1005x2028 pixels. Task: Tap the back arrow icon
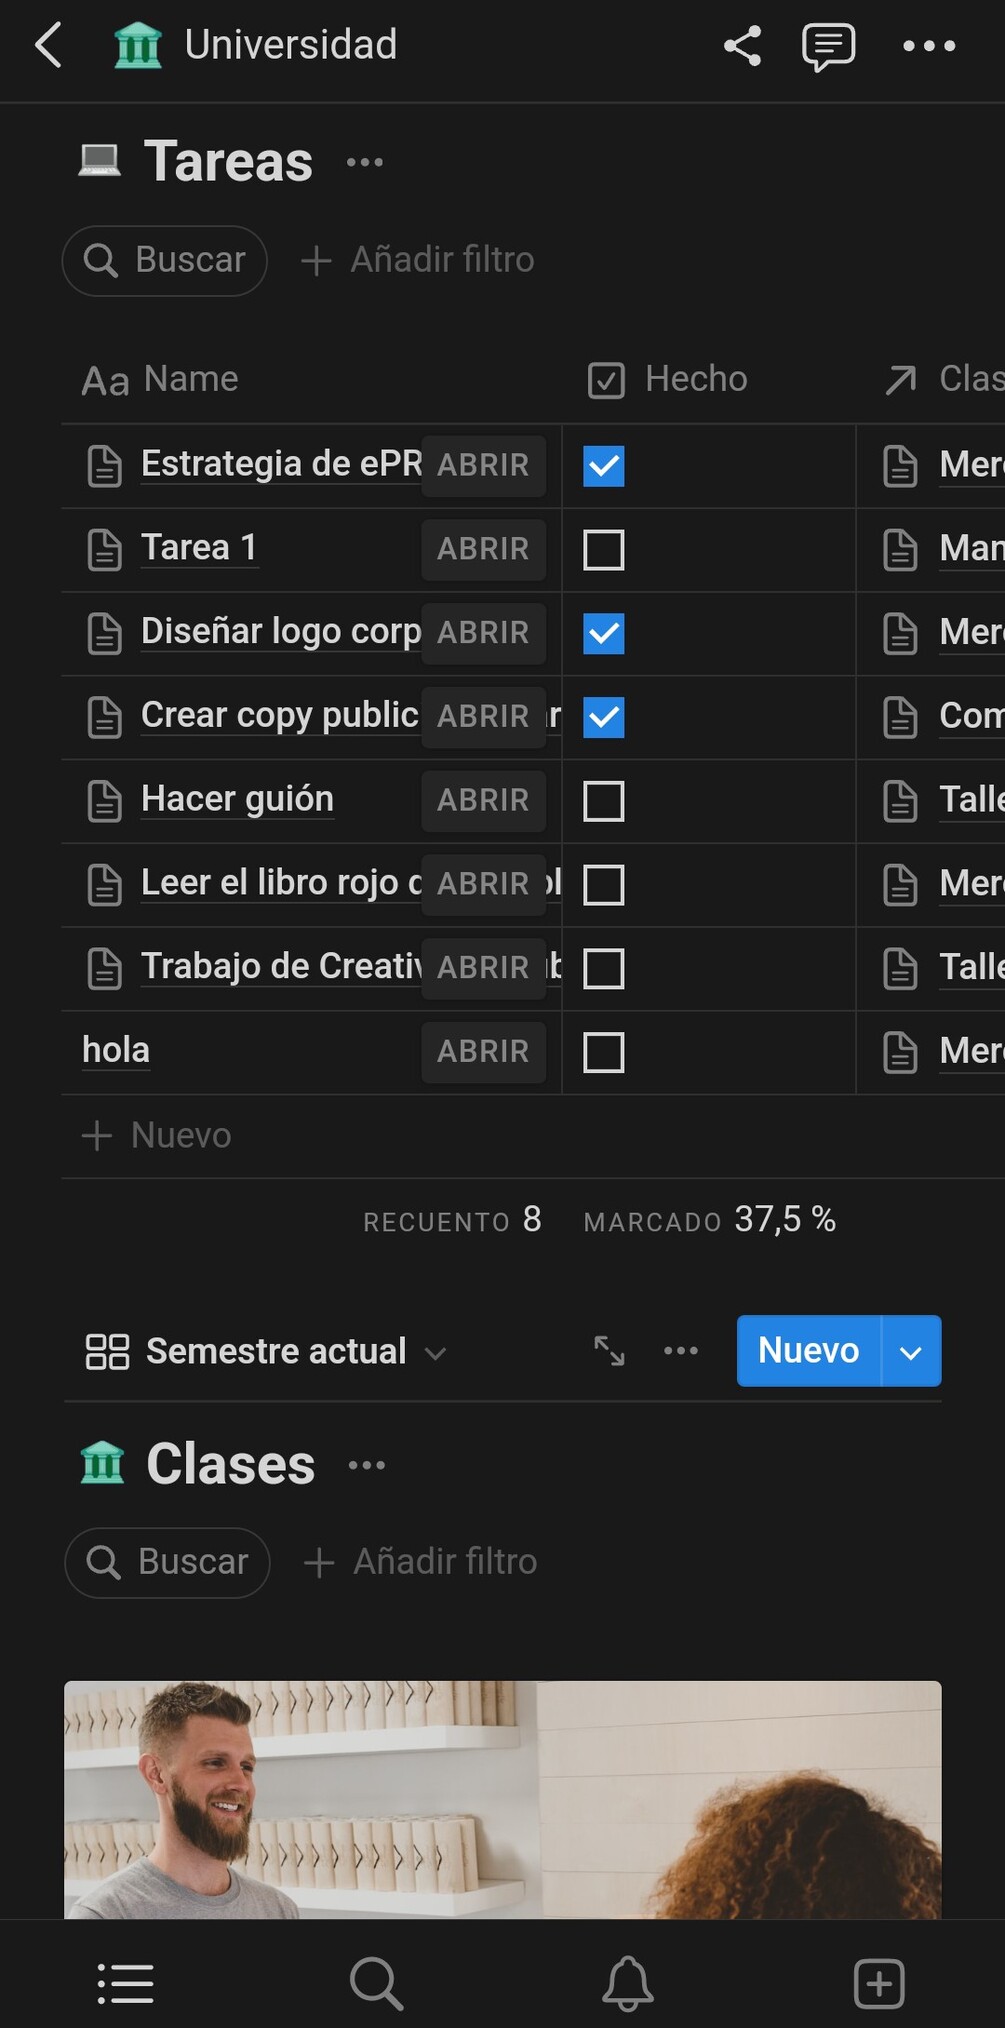[x=48, y=46]
